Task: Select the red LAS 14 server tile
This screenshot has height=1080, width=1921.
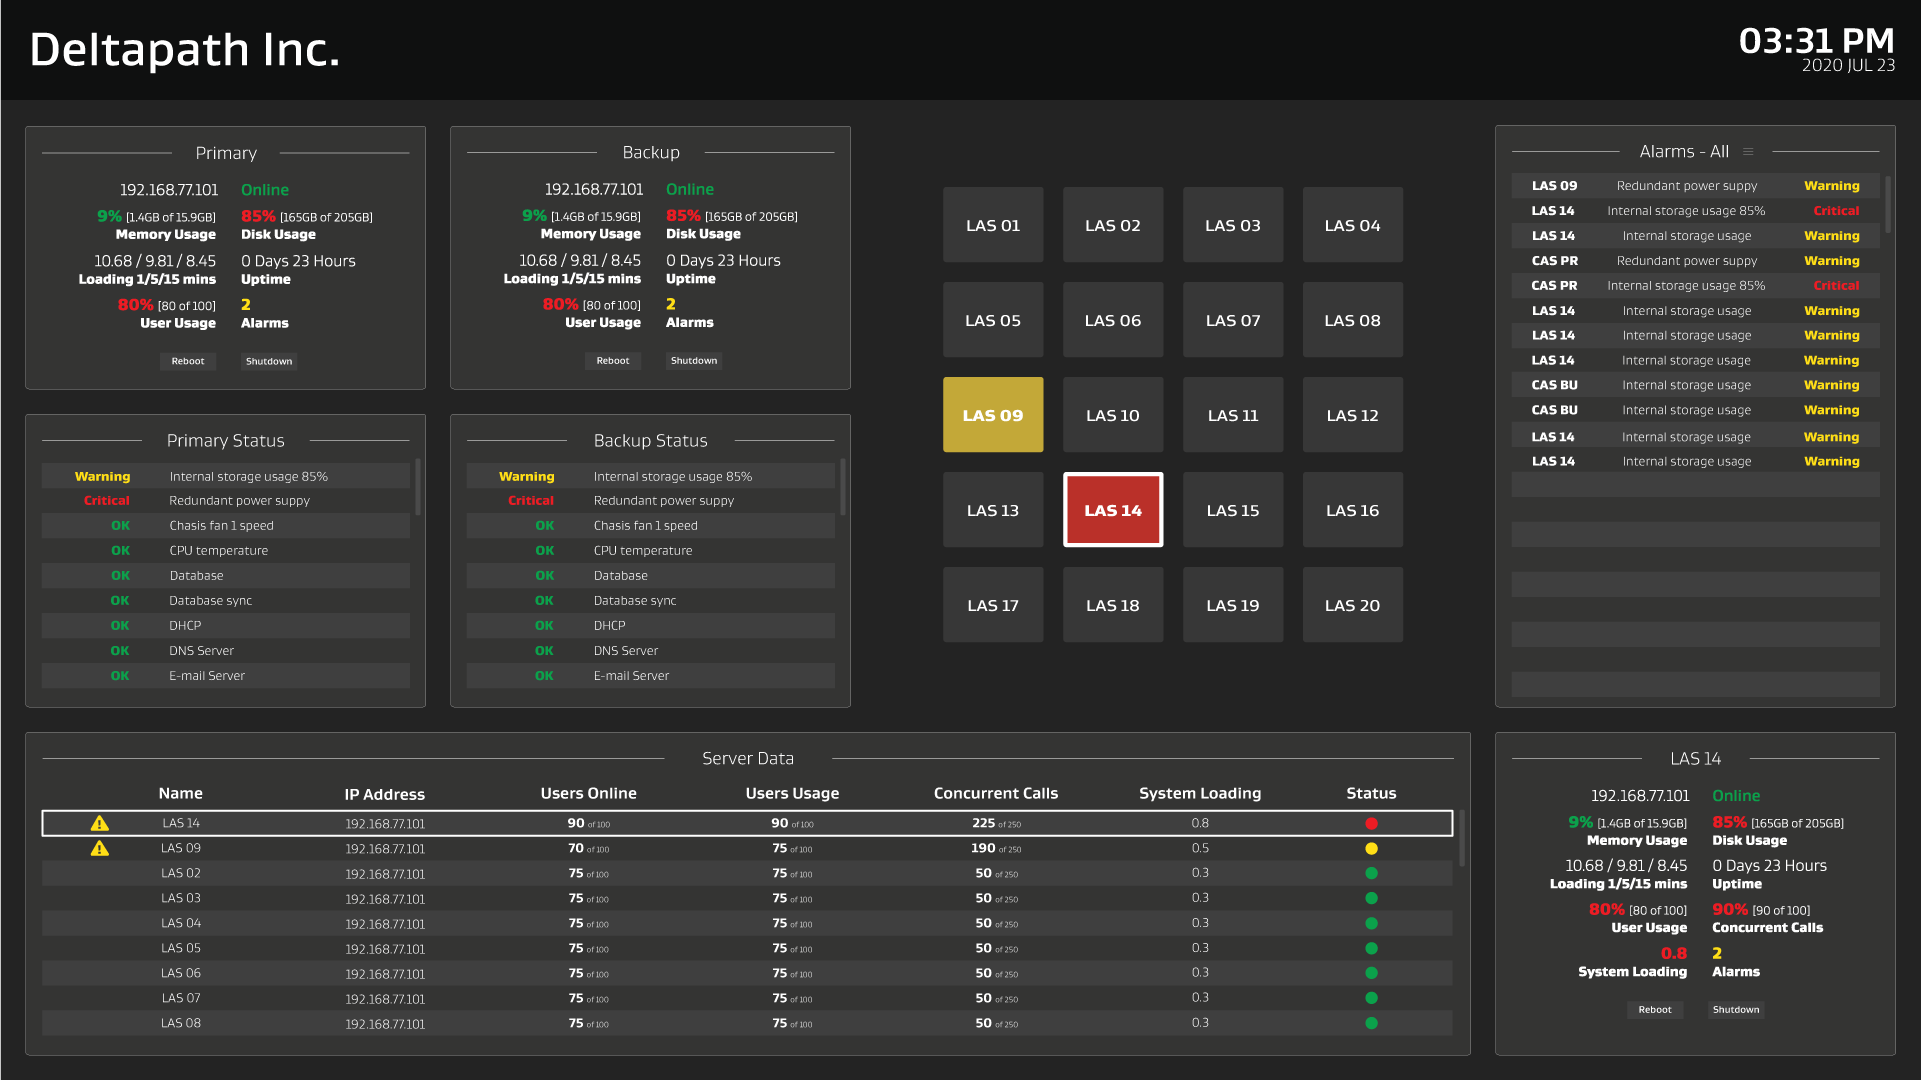Action: (x=1112, y=510)
